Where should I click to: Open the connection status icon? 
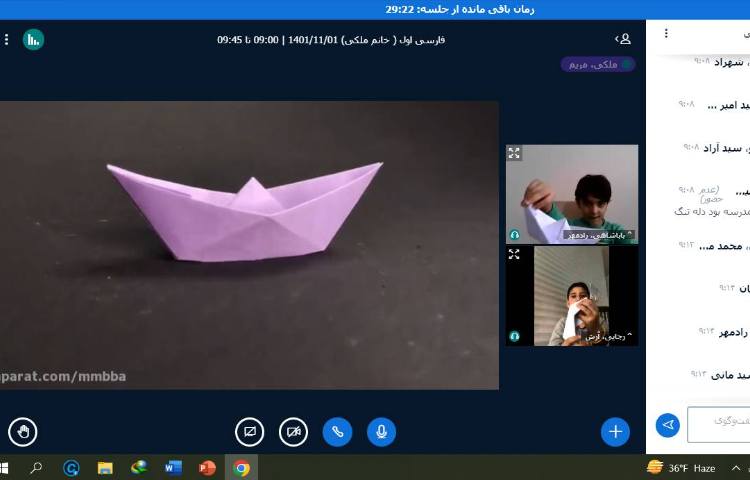click(33, 39)
